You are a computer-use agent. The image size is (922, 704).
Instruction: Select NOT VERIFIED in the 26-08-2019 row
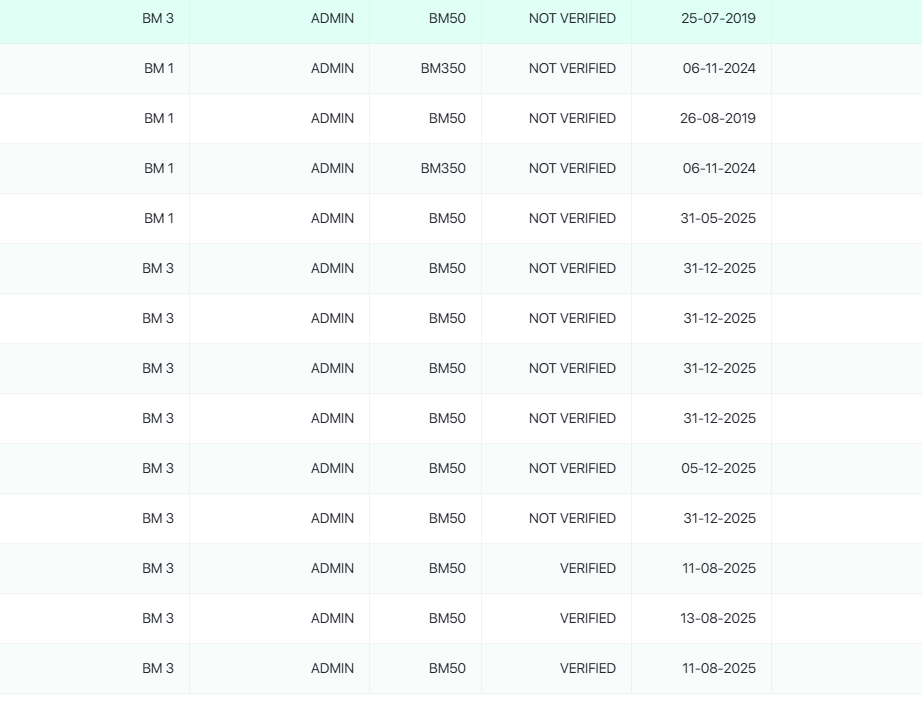pyautogui.click(x=572, y=118)
